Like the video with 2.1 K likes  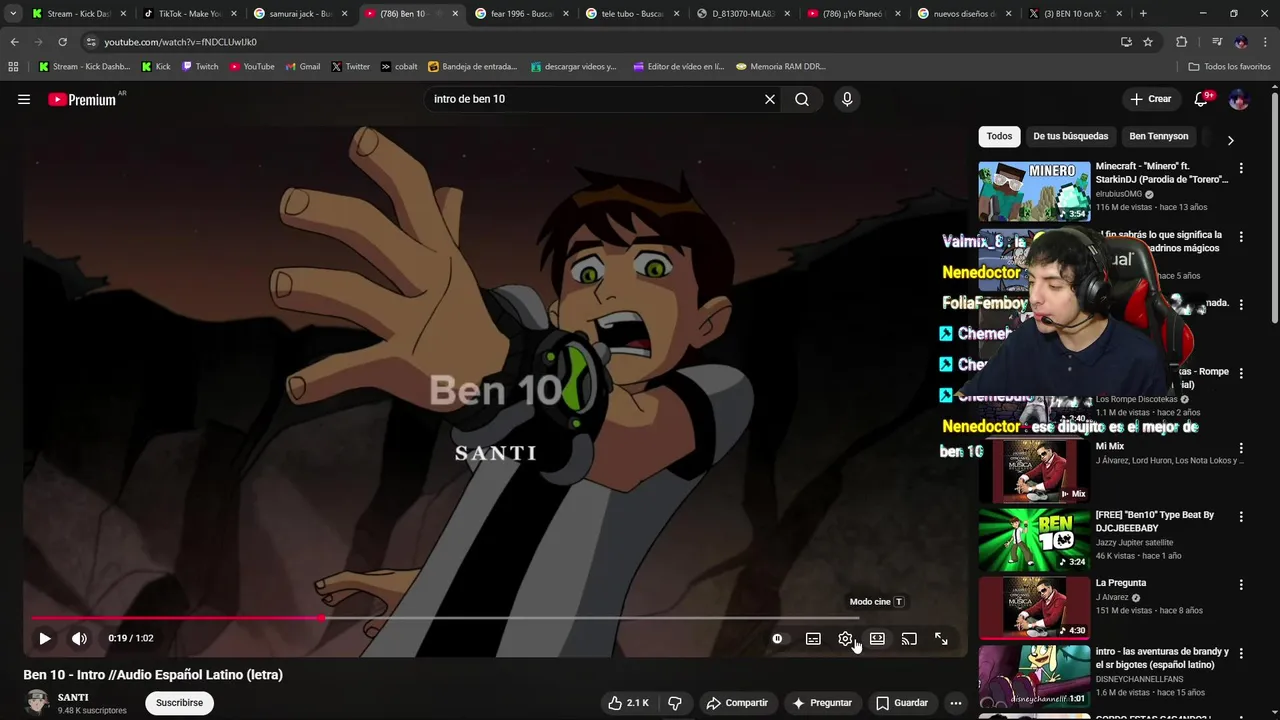pyautogui.click(x=628, y=703)
